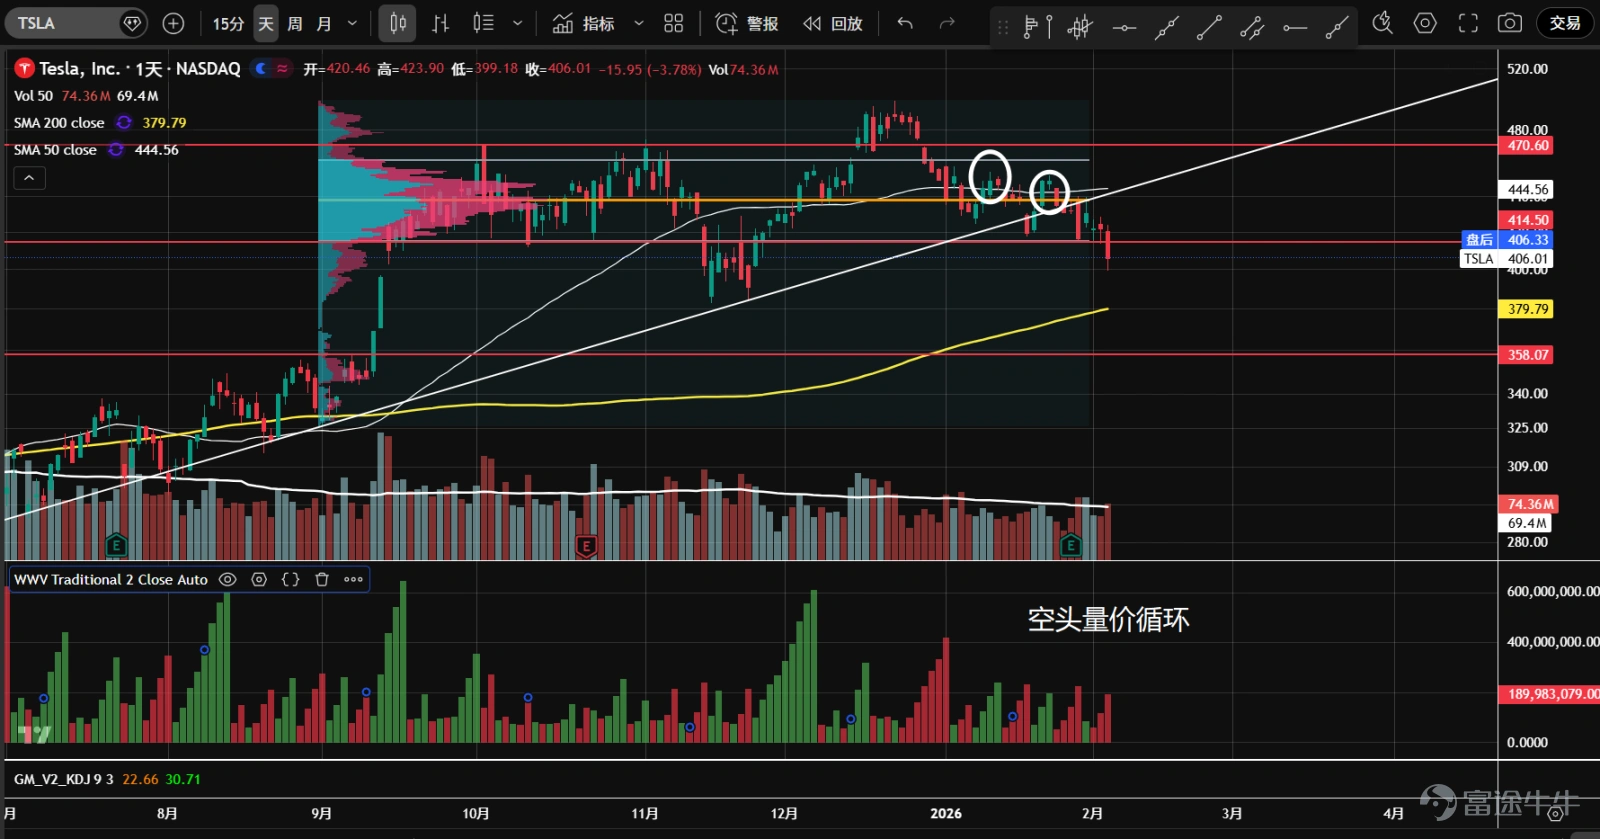Click the 交易 trade button
The image size is (1600, 839).
[1565, 23]
